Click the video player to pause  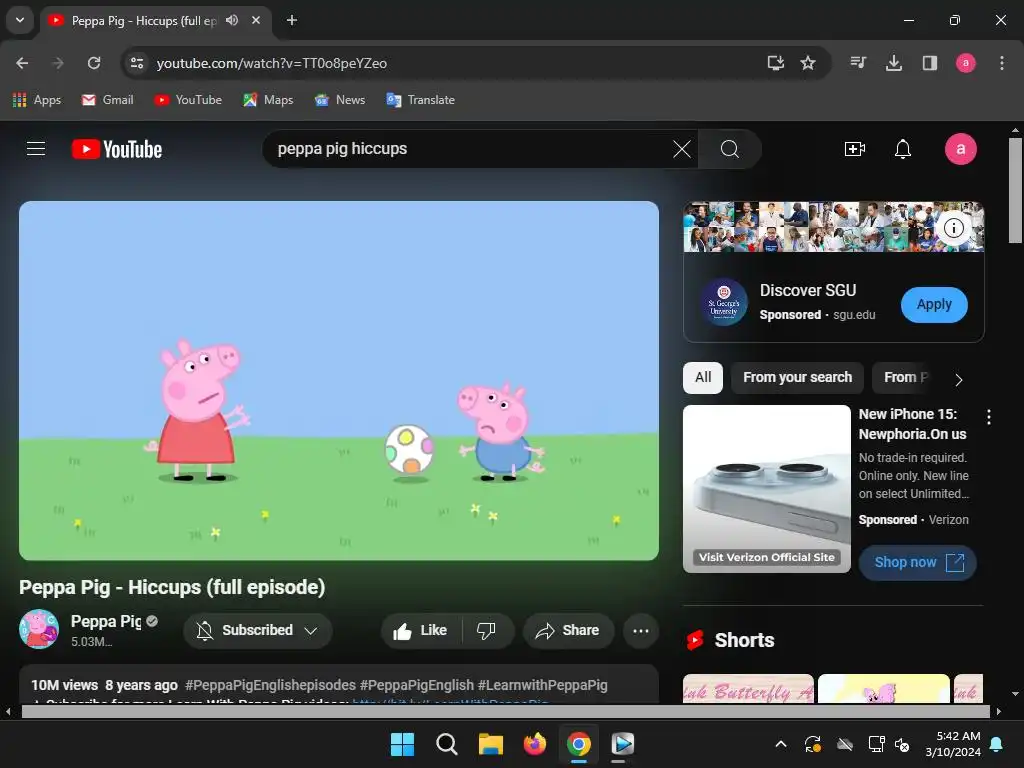click(339, 380)
